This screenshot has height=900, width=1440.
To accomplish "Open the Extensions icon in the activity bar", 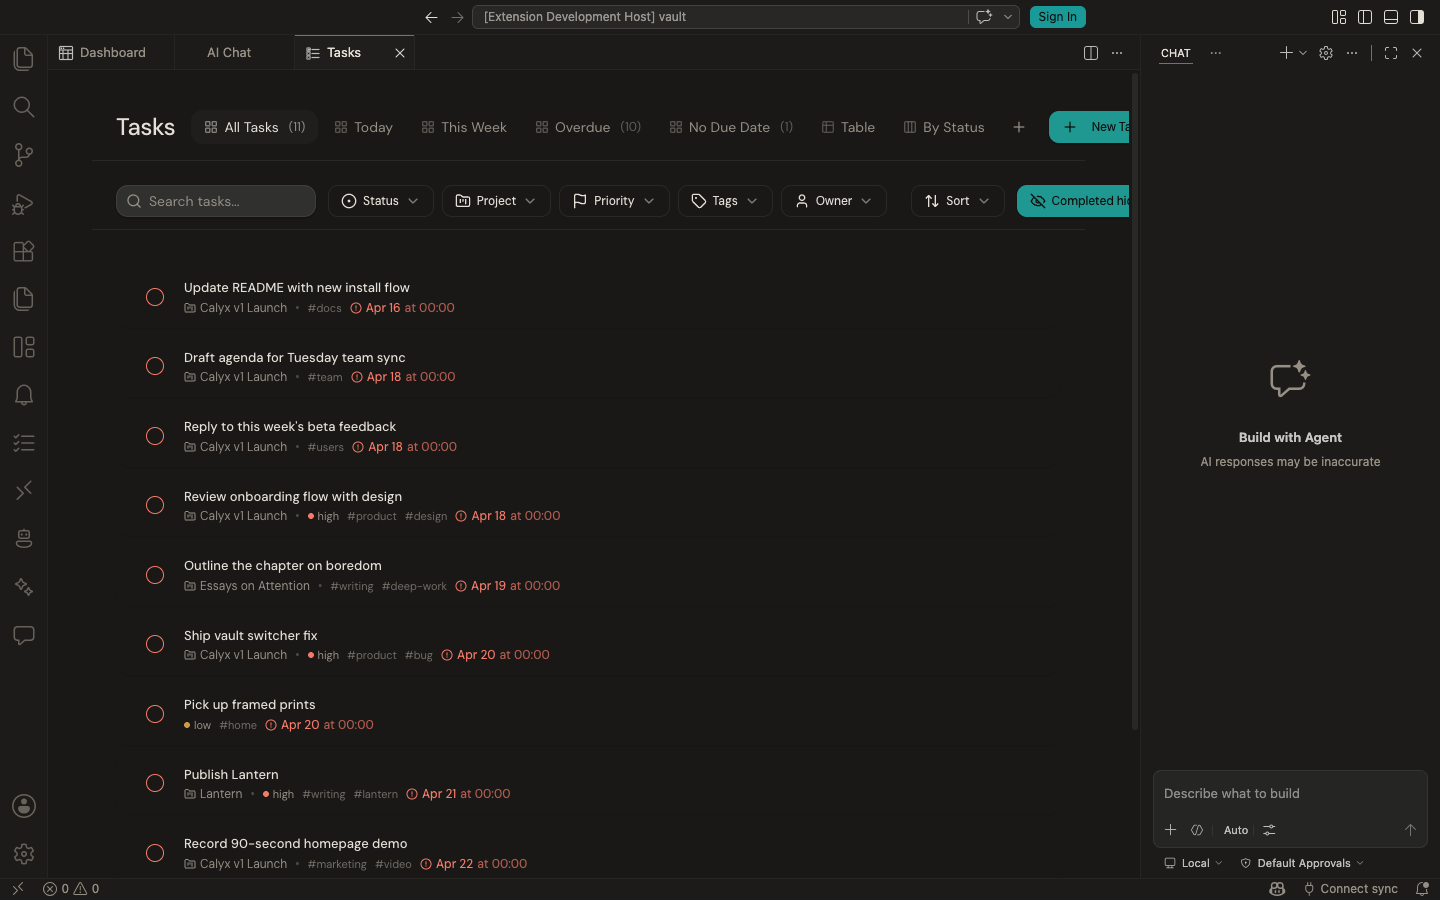I will (x=24, y=251).
